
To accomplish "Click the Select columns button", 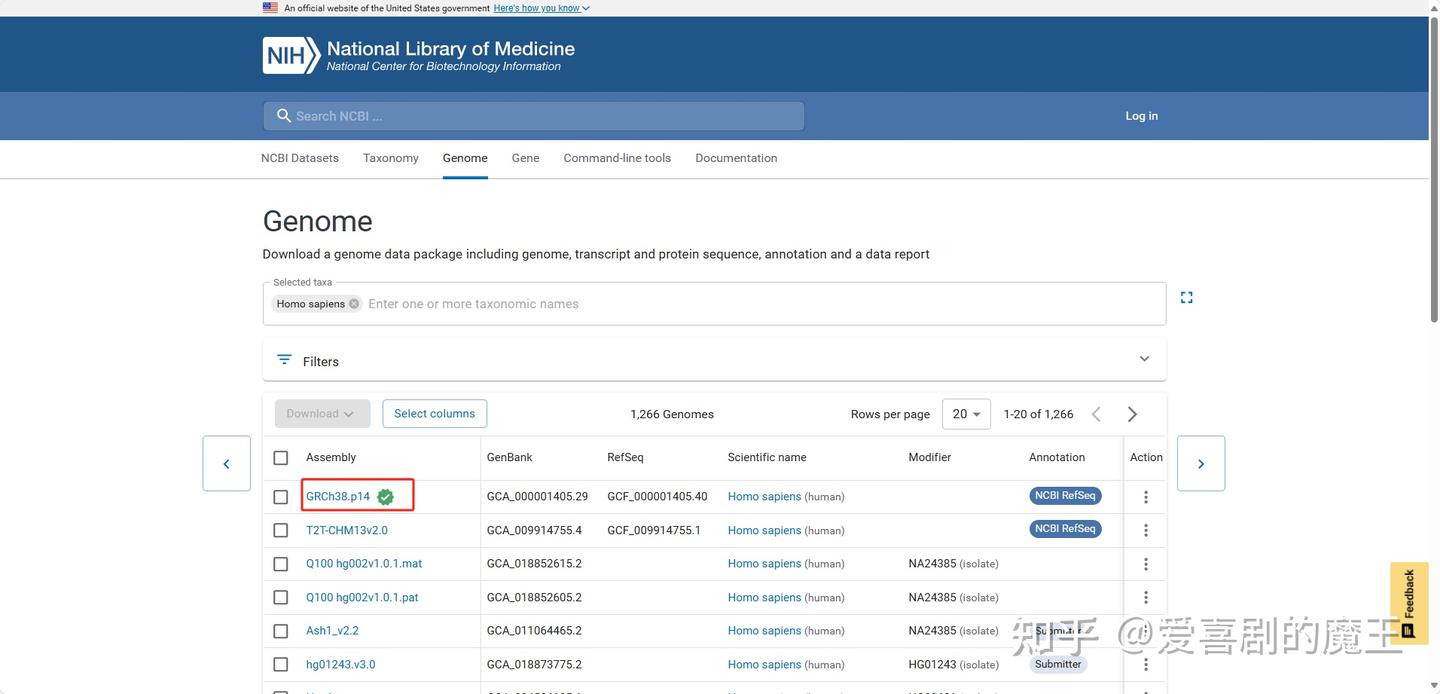I will tap(434, 414).
